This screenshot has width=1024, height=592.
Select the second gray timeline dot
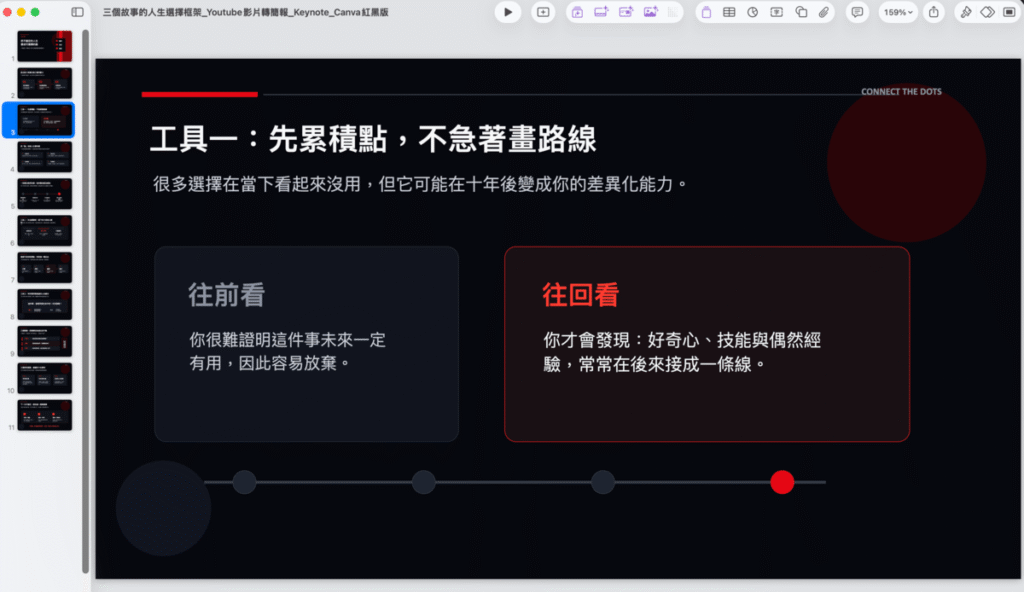(423, 482)
